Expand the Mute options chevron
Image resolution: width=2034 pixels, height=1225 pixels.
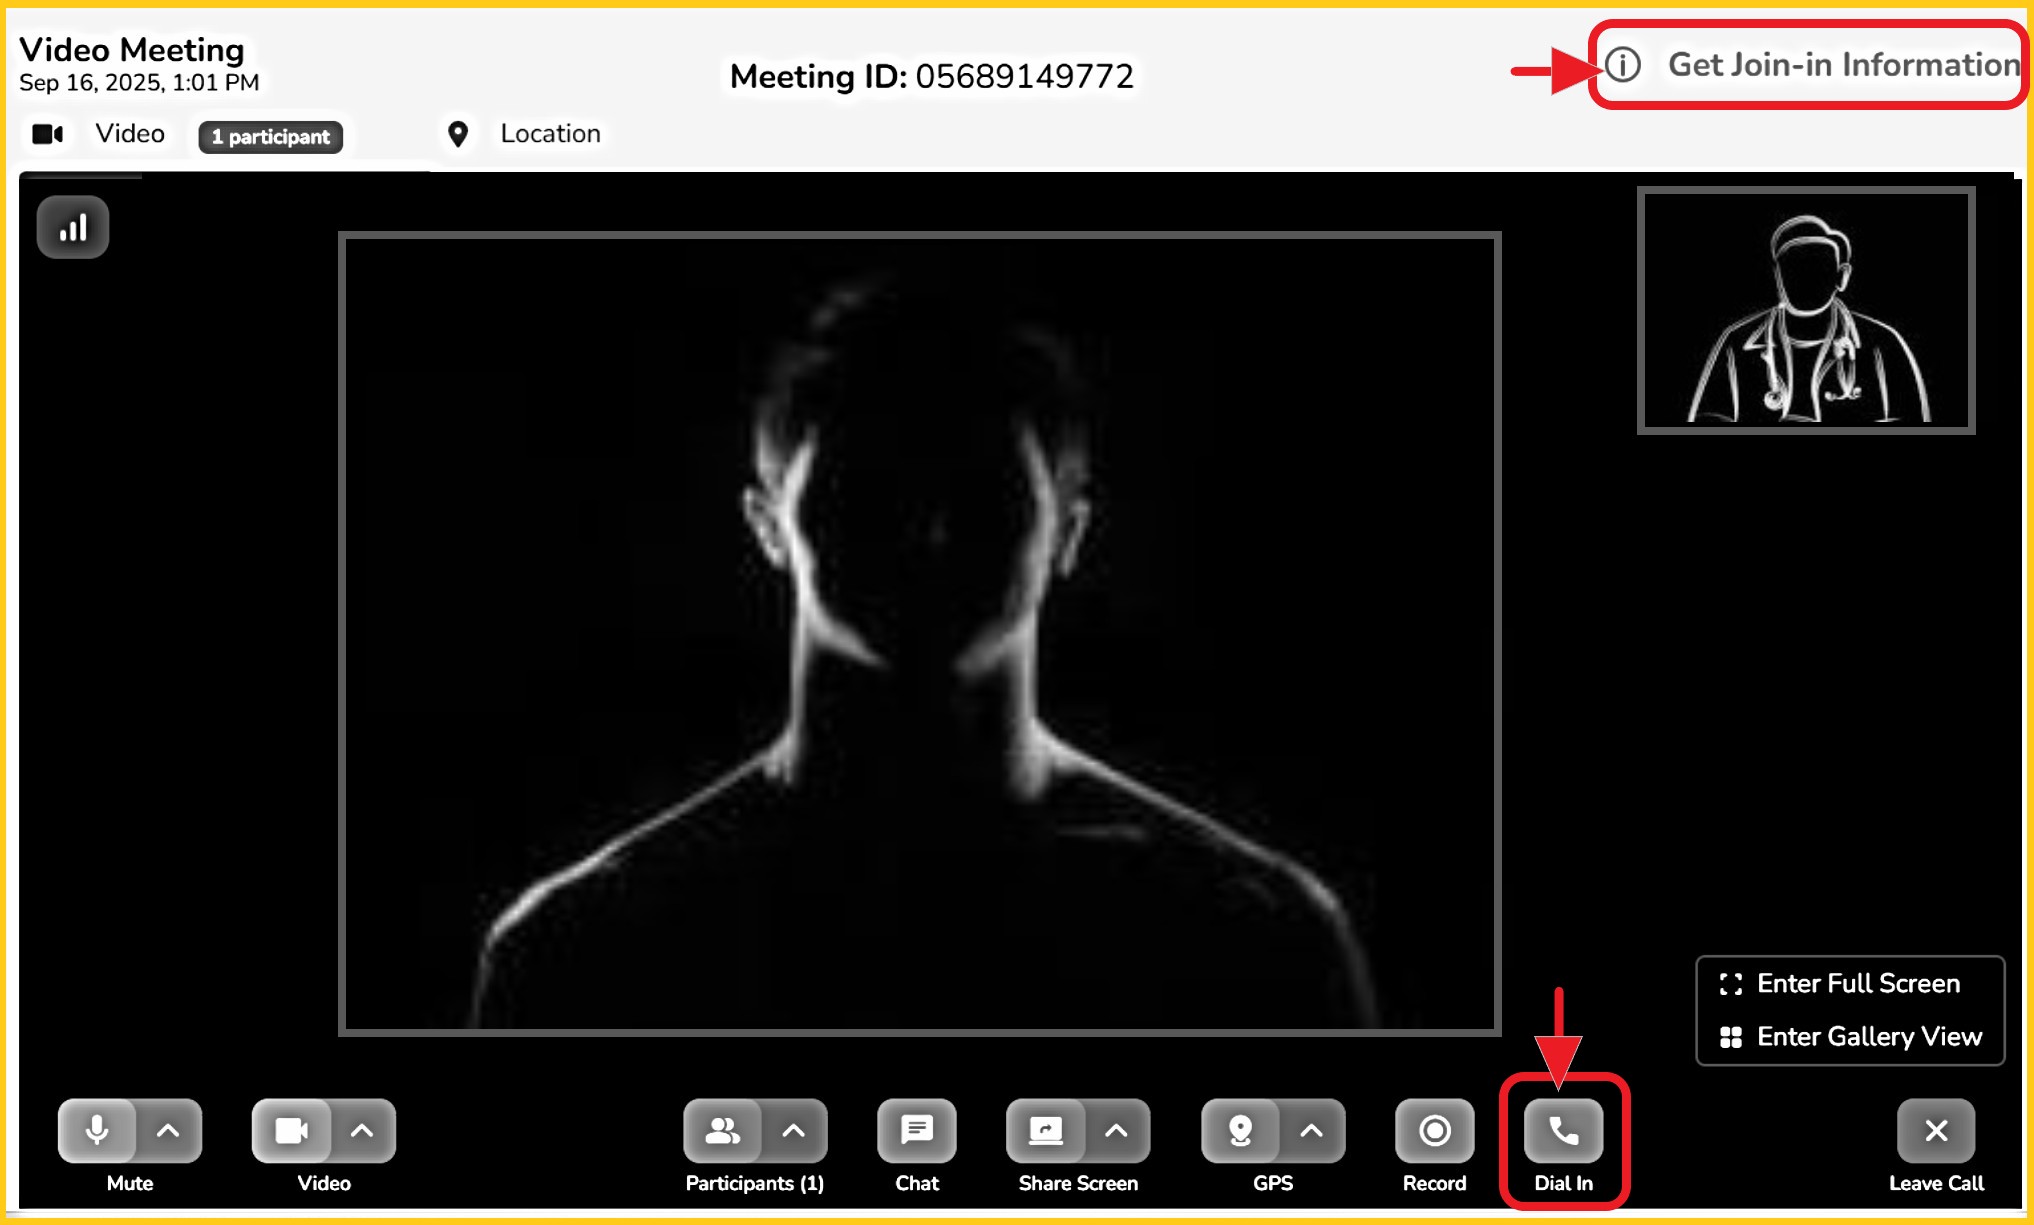pos(168,1131)
